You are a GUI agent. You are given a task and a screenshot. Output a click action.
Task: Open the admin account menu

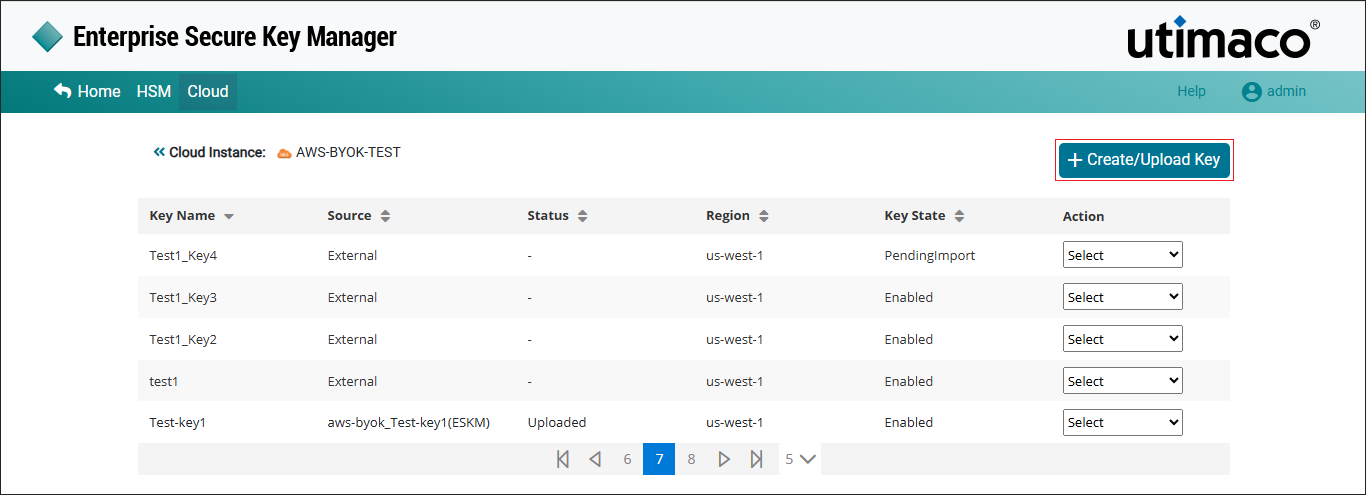1274,91
